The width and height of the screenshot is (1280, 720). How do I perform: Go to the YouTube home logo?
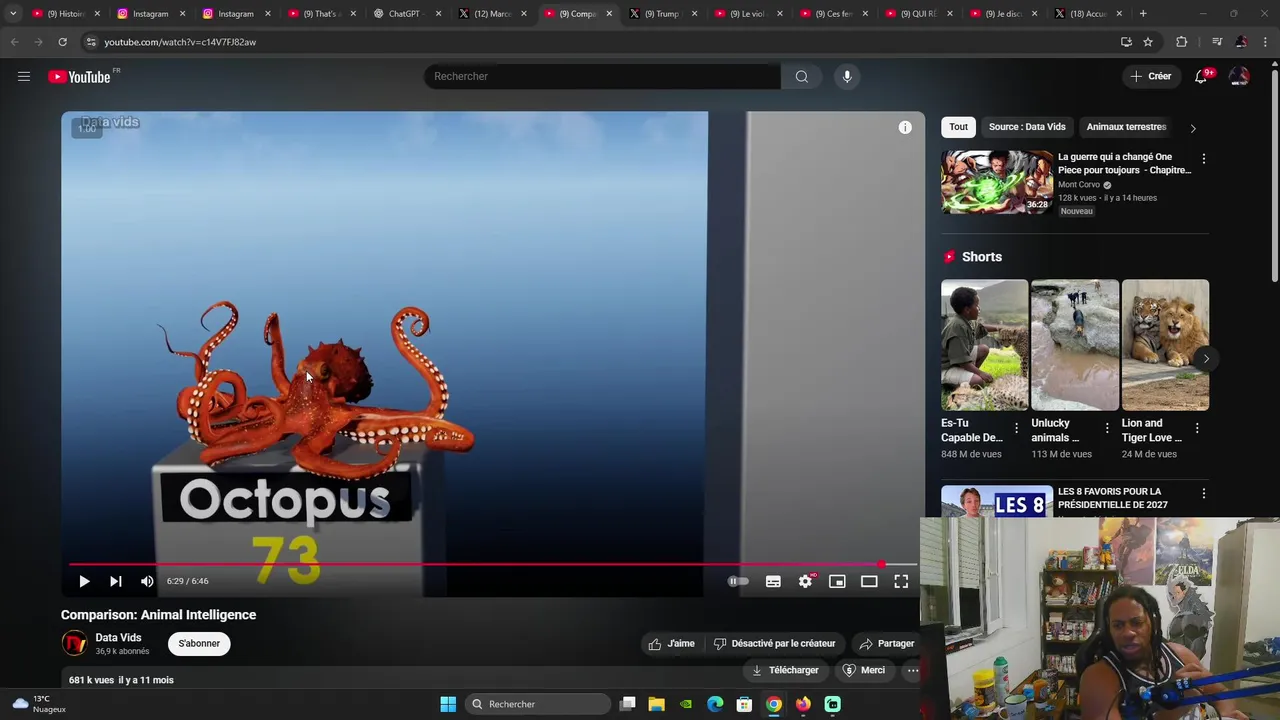(79, 77)
